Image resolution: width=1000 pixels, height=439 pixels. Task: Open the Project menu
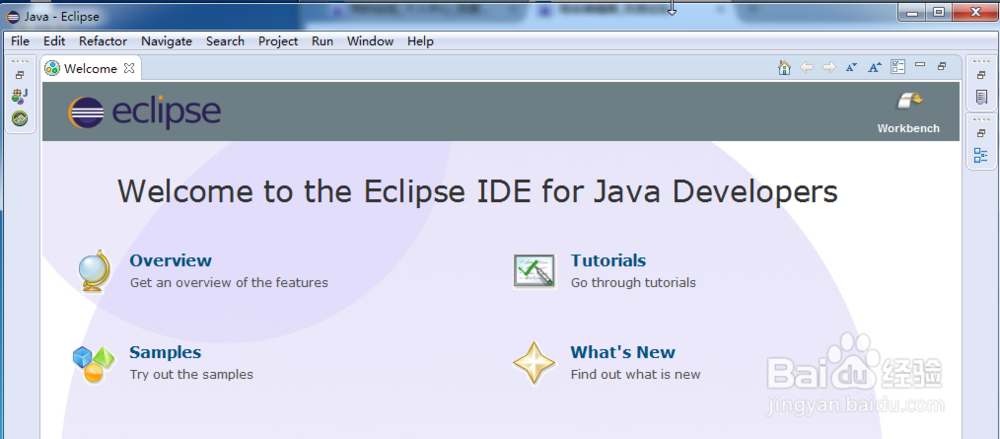277,41
